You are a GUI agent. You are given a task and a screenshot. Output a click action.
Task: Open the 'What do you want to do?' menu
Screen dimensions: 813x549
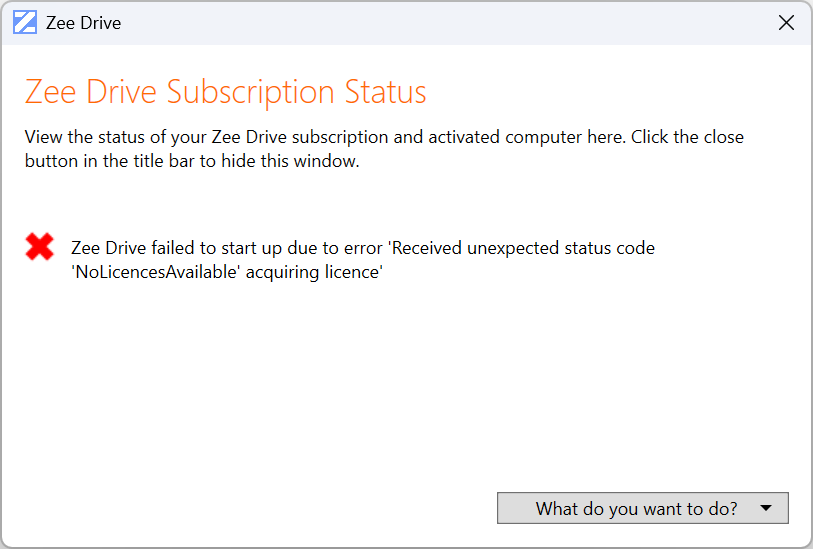pos(636,508)
